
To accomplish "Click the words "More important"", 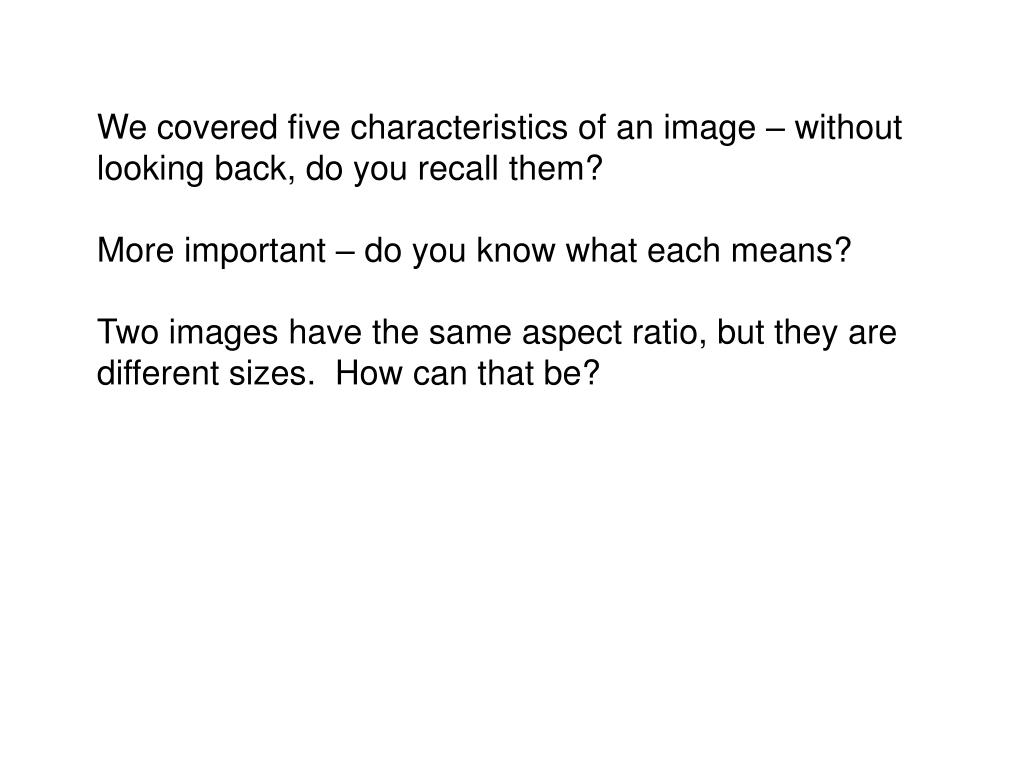I will [x=212, y=251].
